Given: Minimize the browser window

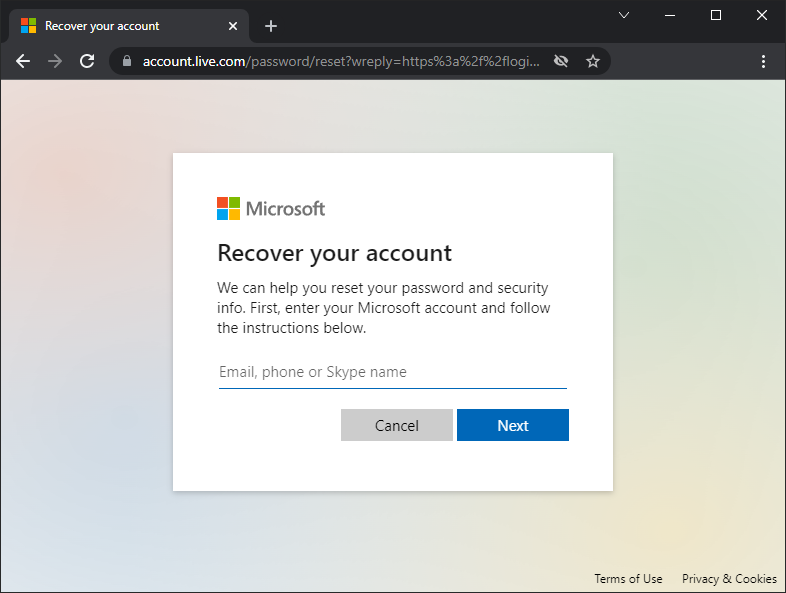Looking at the screenshot, I should point(670,15).
